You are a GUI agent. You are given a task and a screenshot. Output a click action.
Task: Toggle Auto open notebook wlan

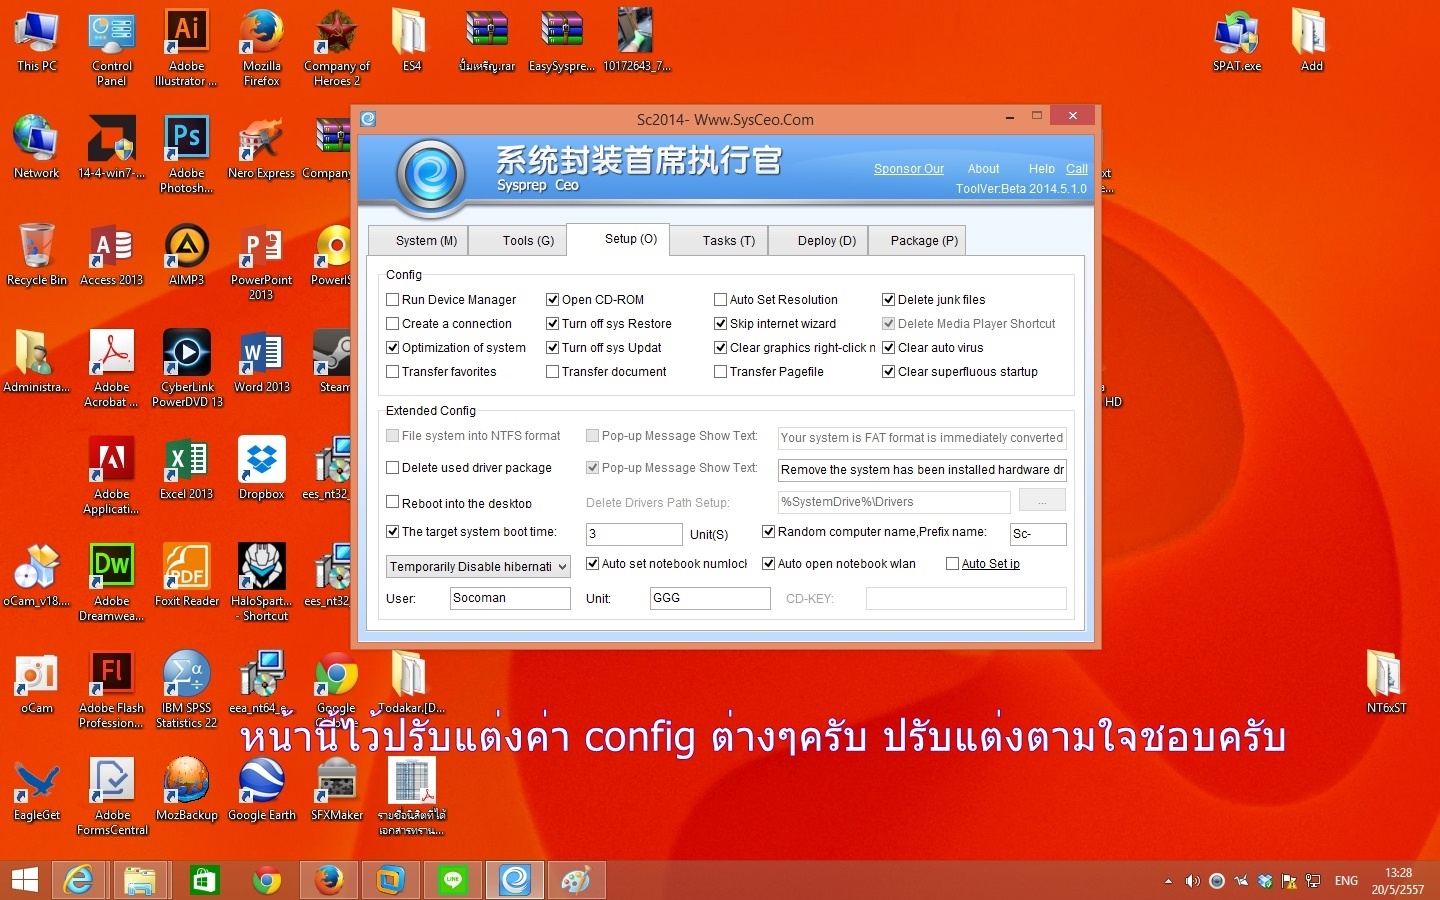point(768,563)
